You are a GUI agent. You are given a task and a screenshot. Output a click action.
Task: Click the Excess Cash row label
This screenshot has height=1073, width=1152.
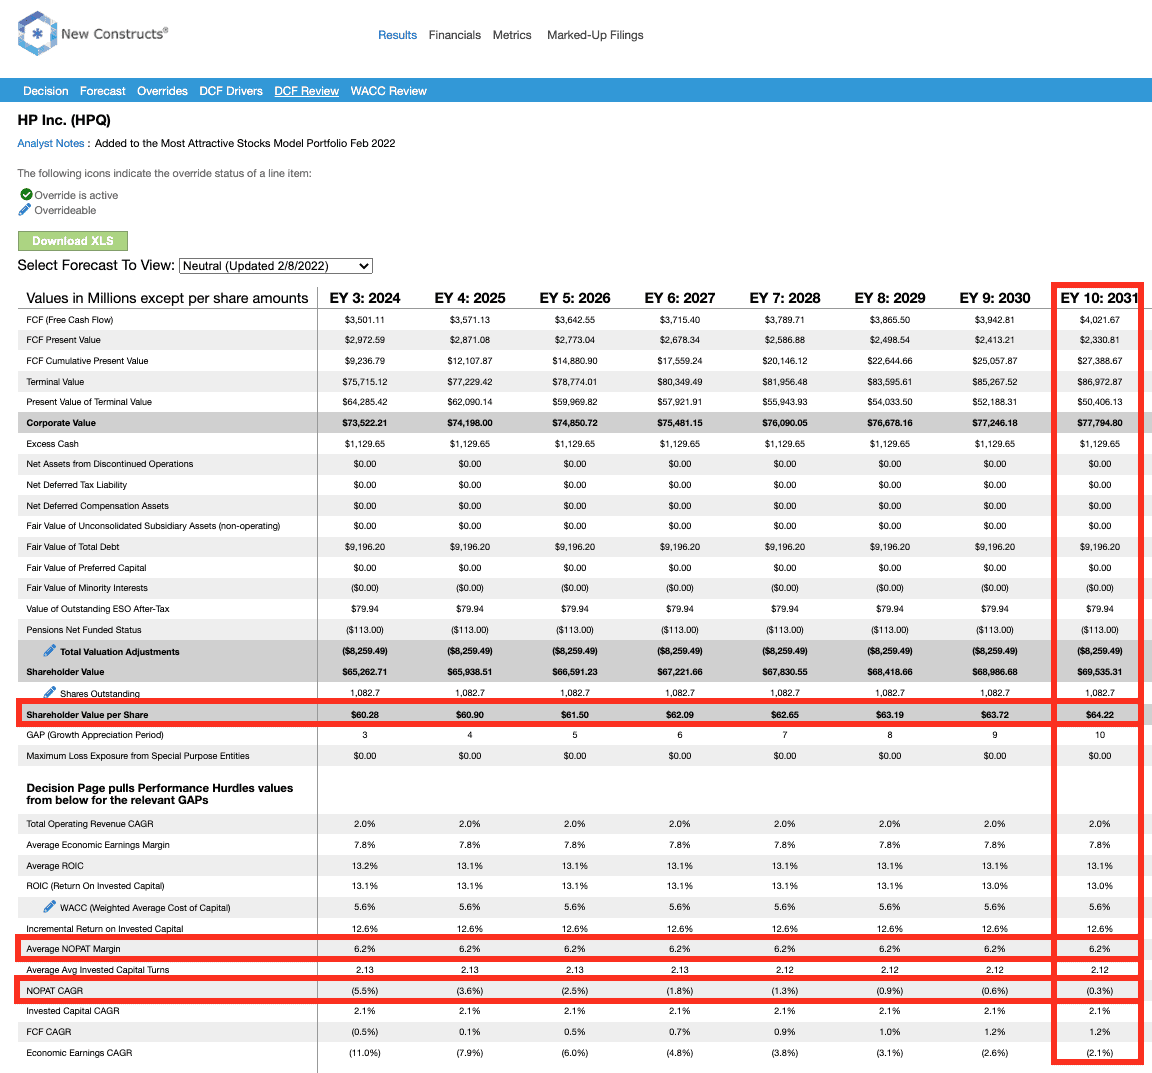(52, 443)
